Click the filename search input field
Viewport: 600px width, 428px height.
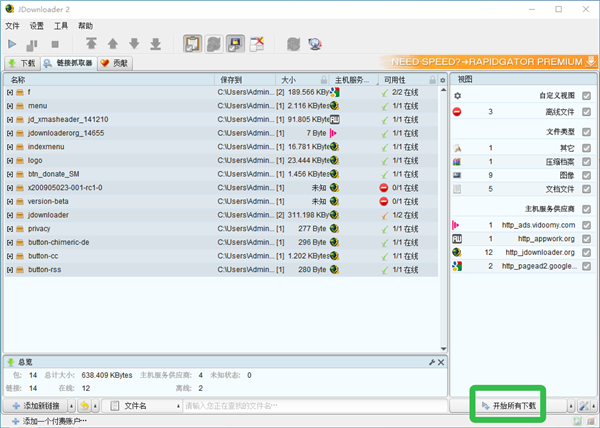(310, 406)
